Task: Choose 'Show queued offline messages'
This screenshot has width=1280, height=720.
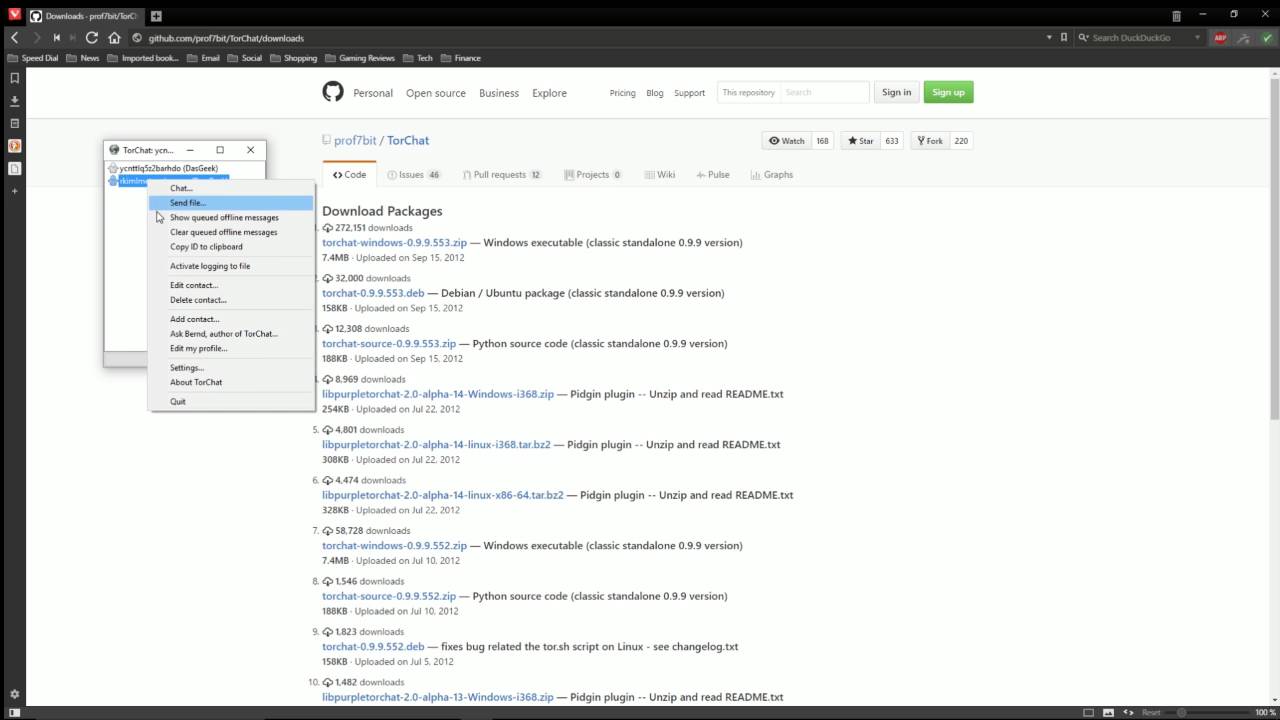Action: (x=231, y=217)
